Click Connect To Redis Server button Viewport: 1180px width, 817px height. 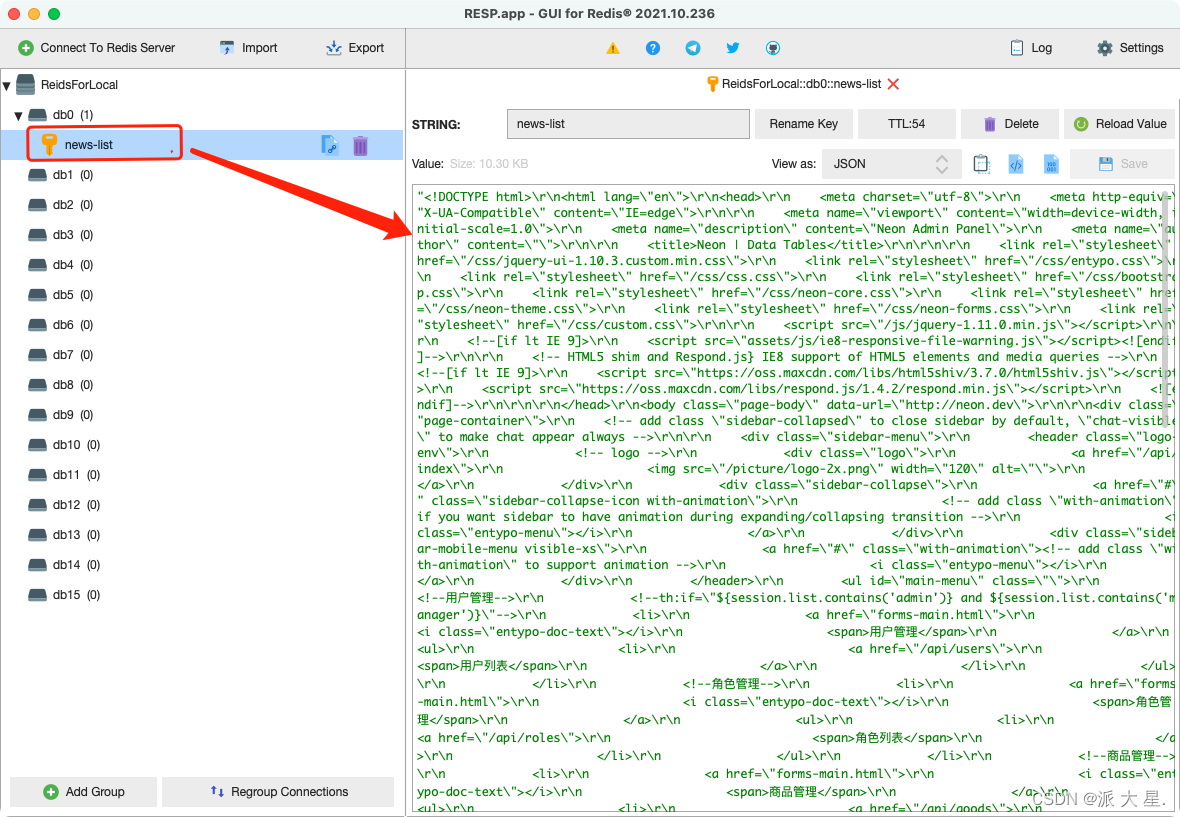pyautogui.click(x=96, y=48)
